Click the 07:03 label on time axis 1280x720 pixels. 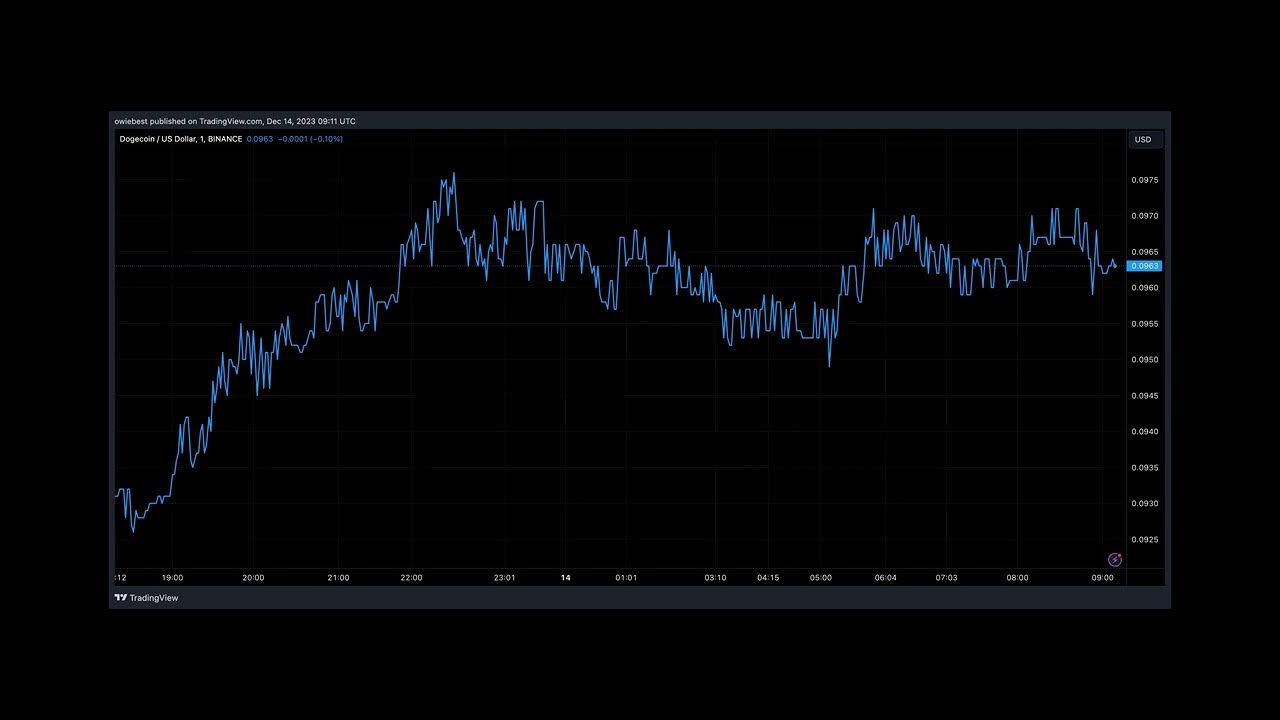coord(946,578)
